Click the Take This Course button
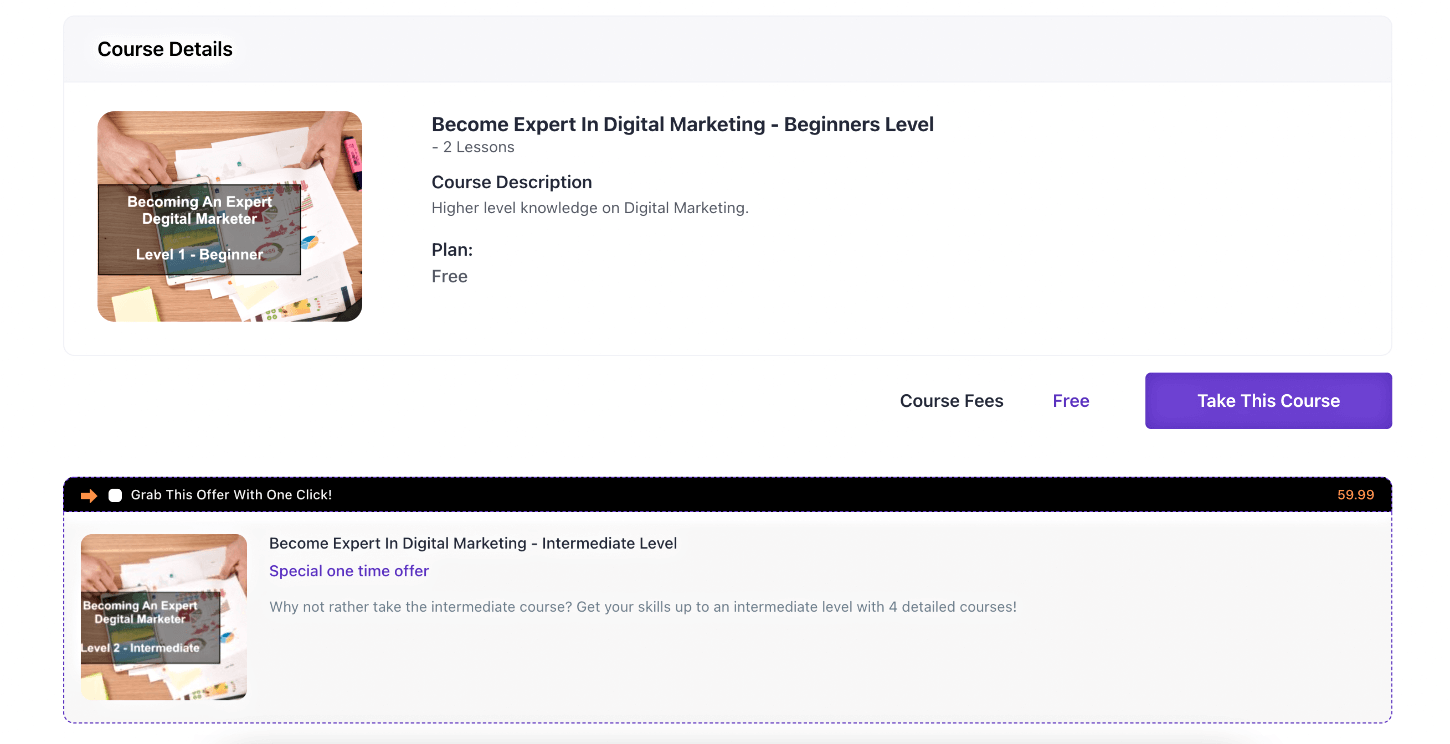 tap(1268, 401)
